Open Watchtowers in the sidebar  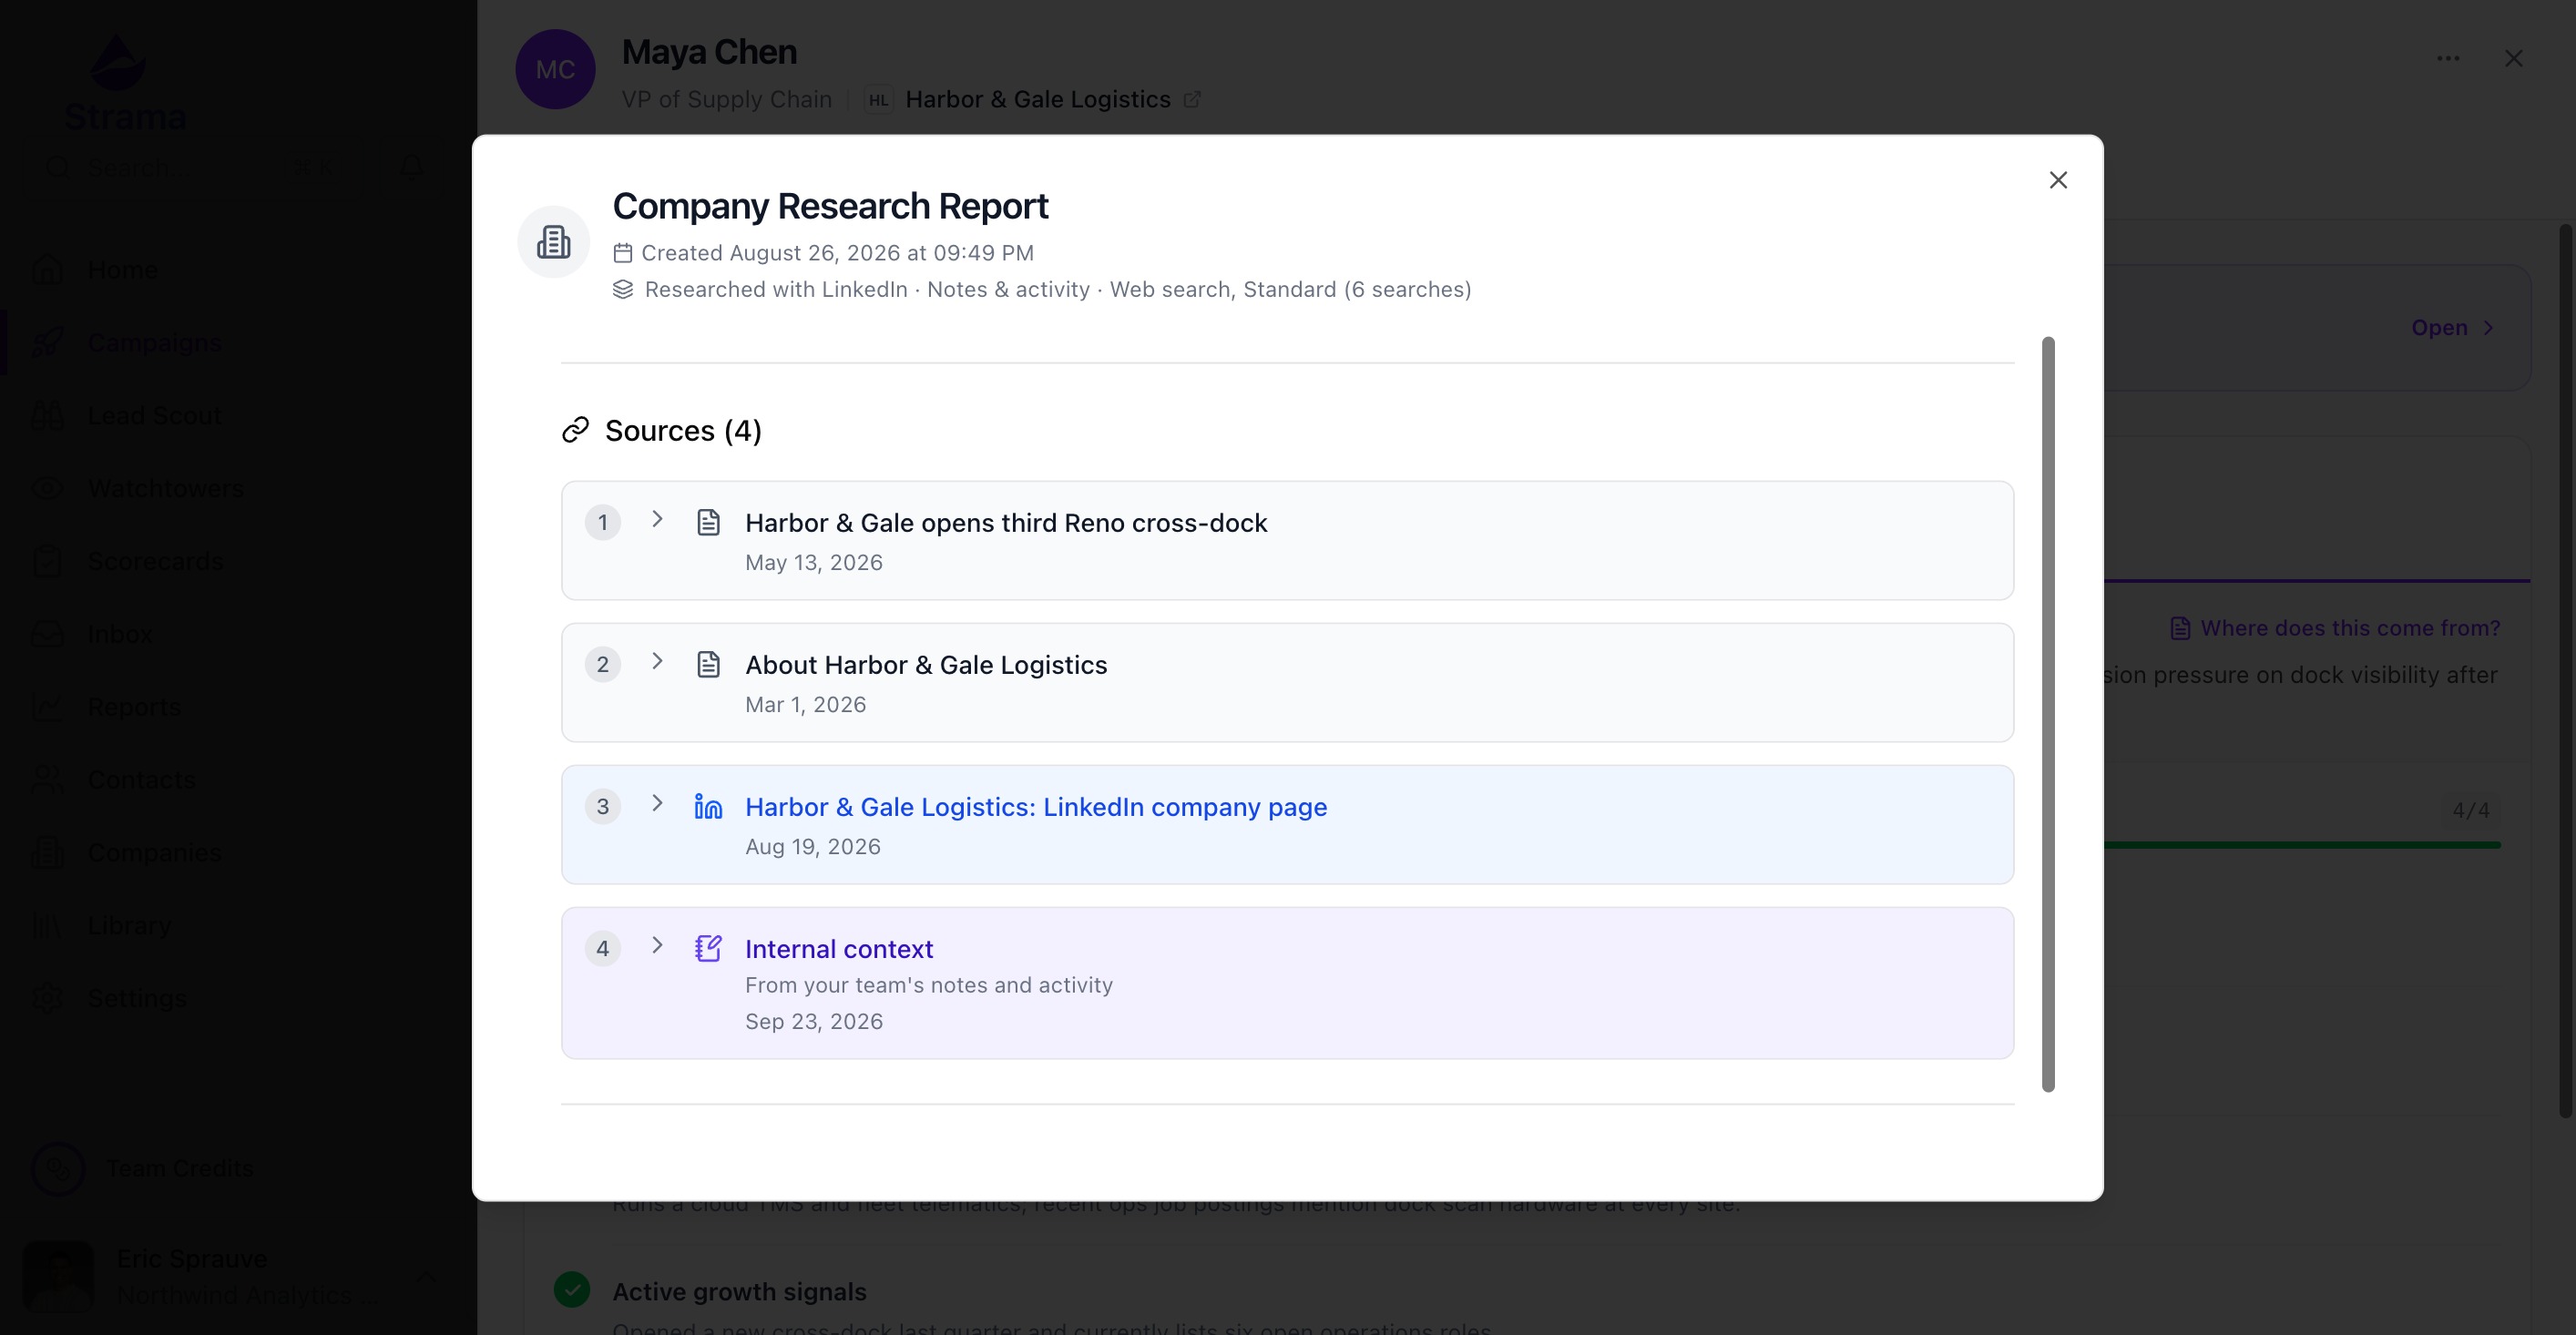pyautogui.click(x=165, y=488)
